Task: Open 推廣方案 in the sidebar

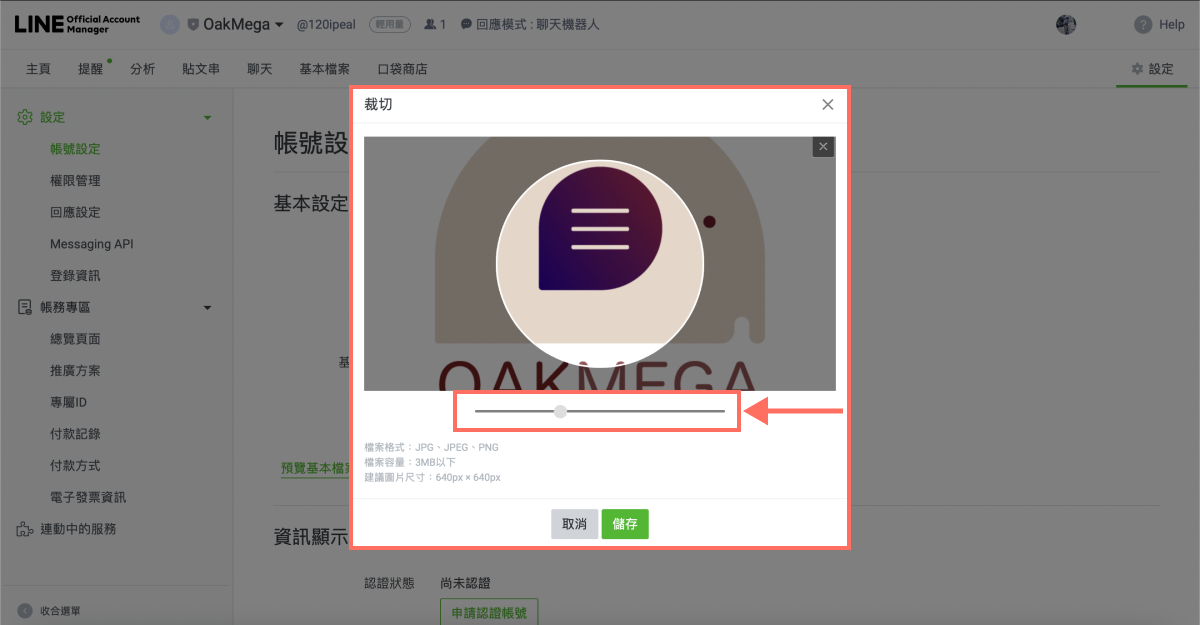Action: coord(75,371)
